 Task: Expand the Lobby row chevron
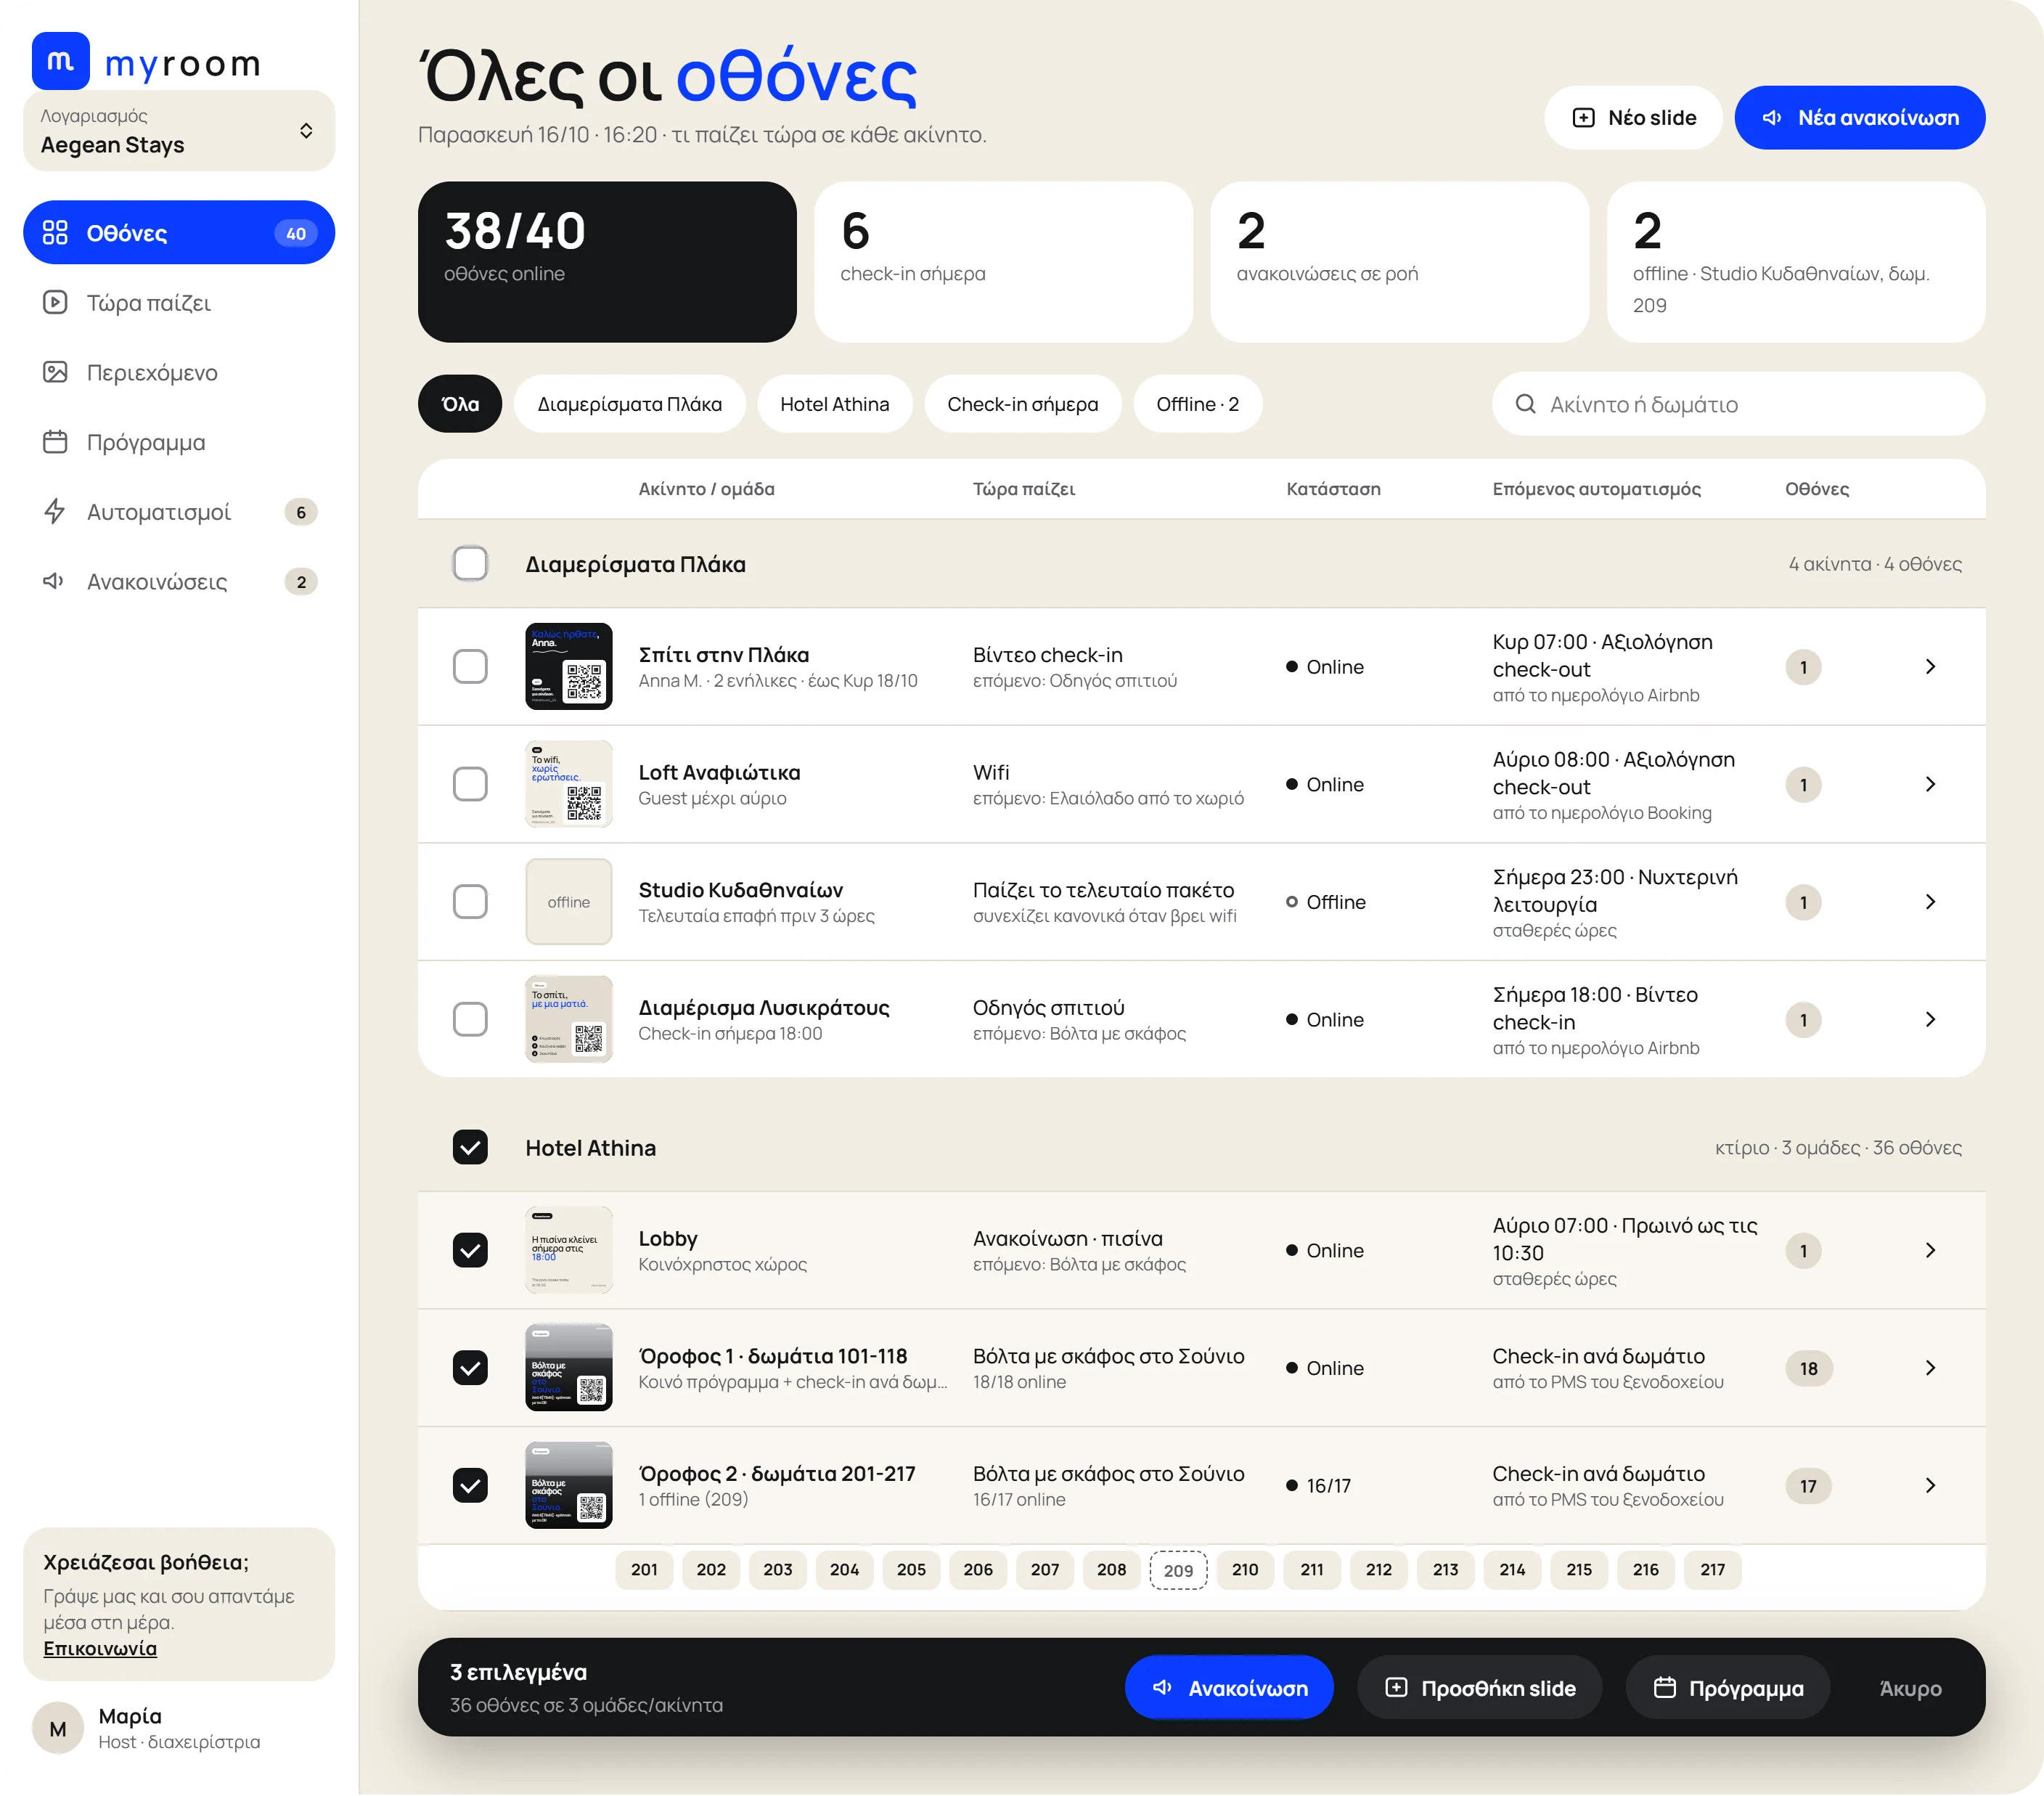coord(1930,1250)
